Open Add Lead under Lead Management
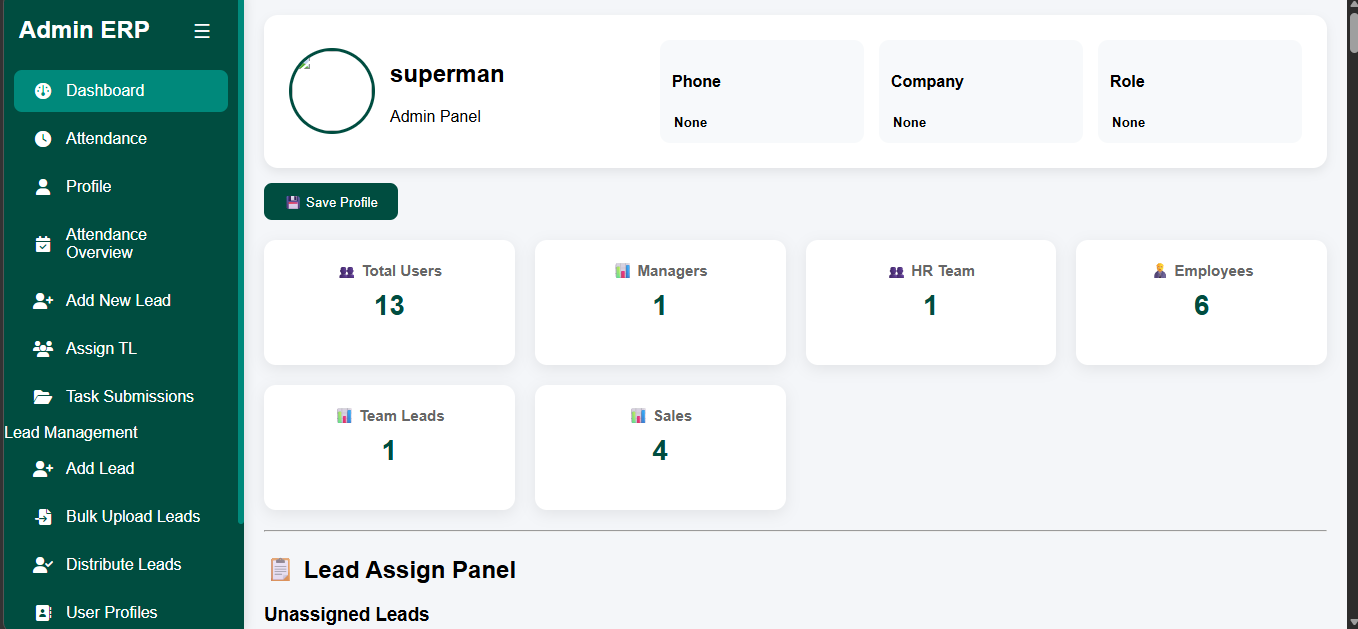Screen dimensions: 1358x629 coord(100,468)
